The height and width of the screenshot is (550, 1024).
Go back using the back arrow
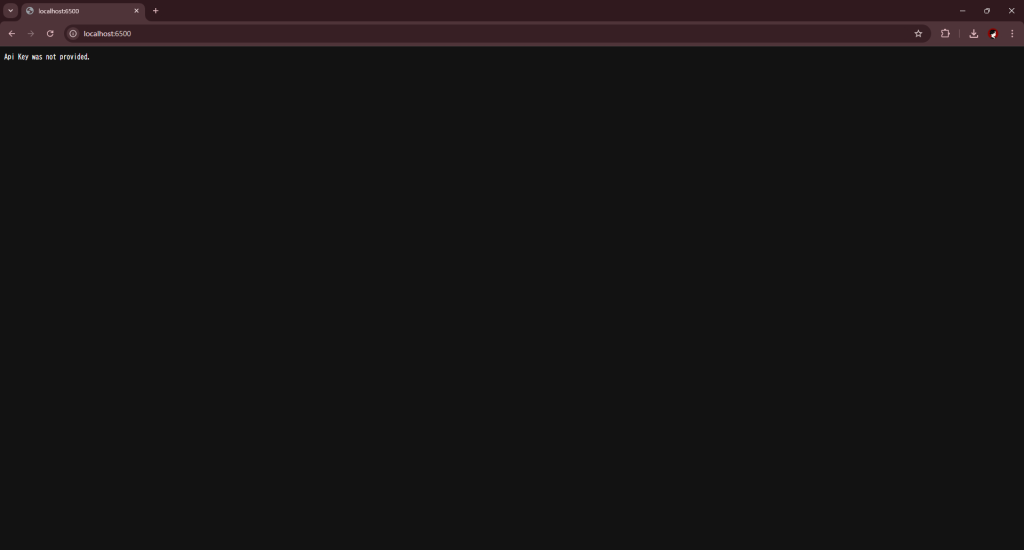pyautogui.click(x=12, y=33)
